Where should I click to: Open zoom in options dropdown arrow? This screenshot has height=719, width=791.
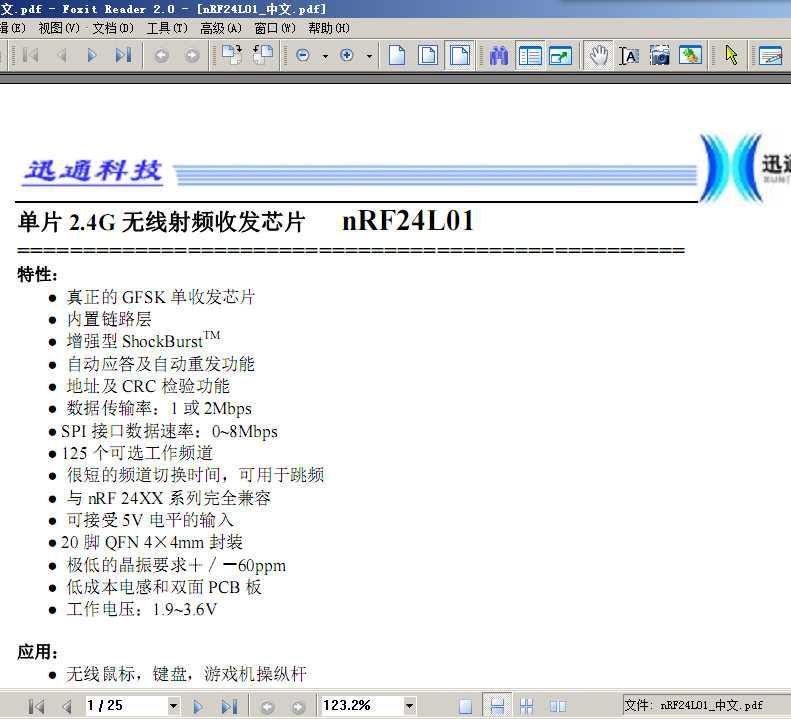click(x=369, y=56)
